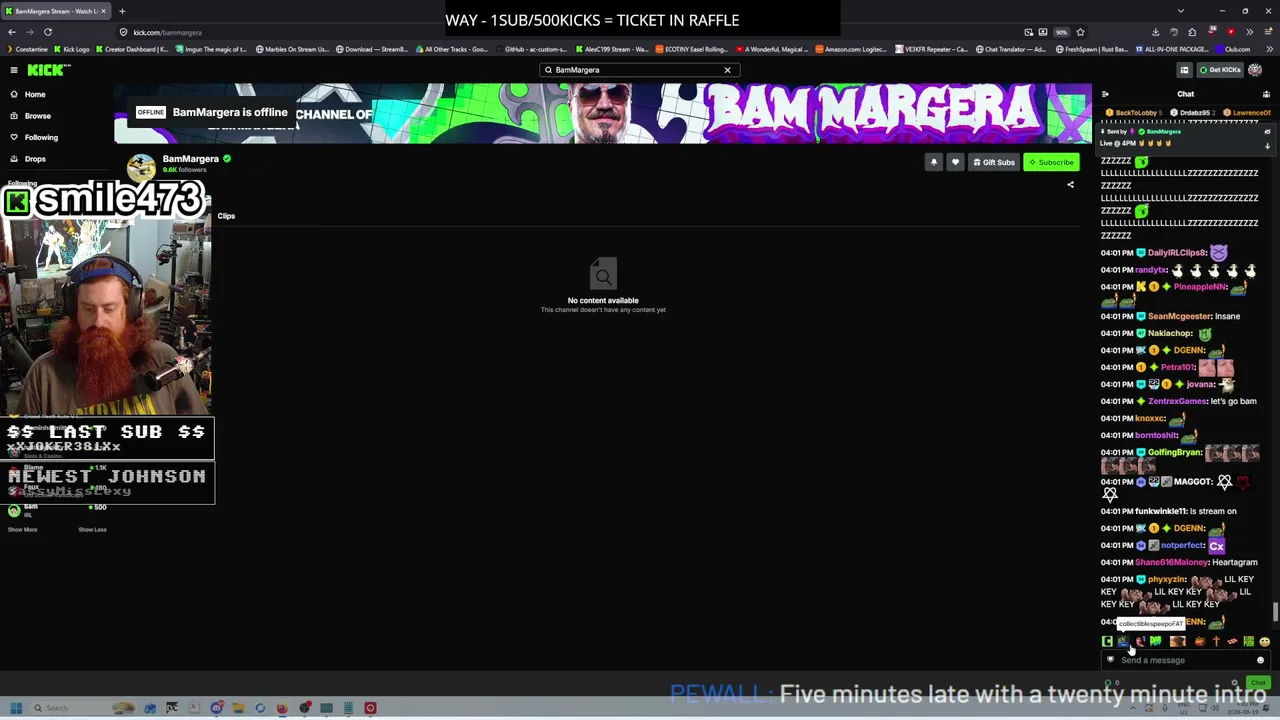Follow the channel with heart icon

point(955,162)
